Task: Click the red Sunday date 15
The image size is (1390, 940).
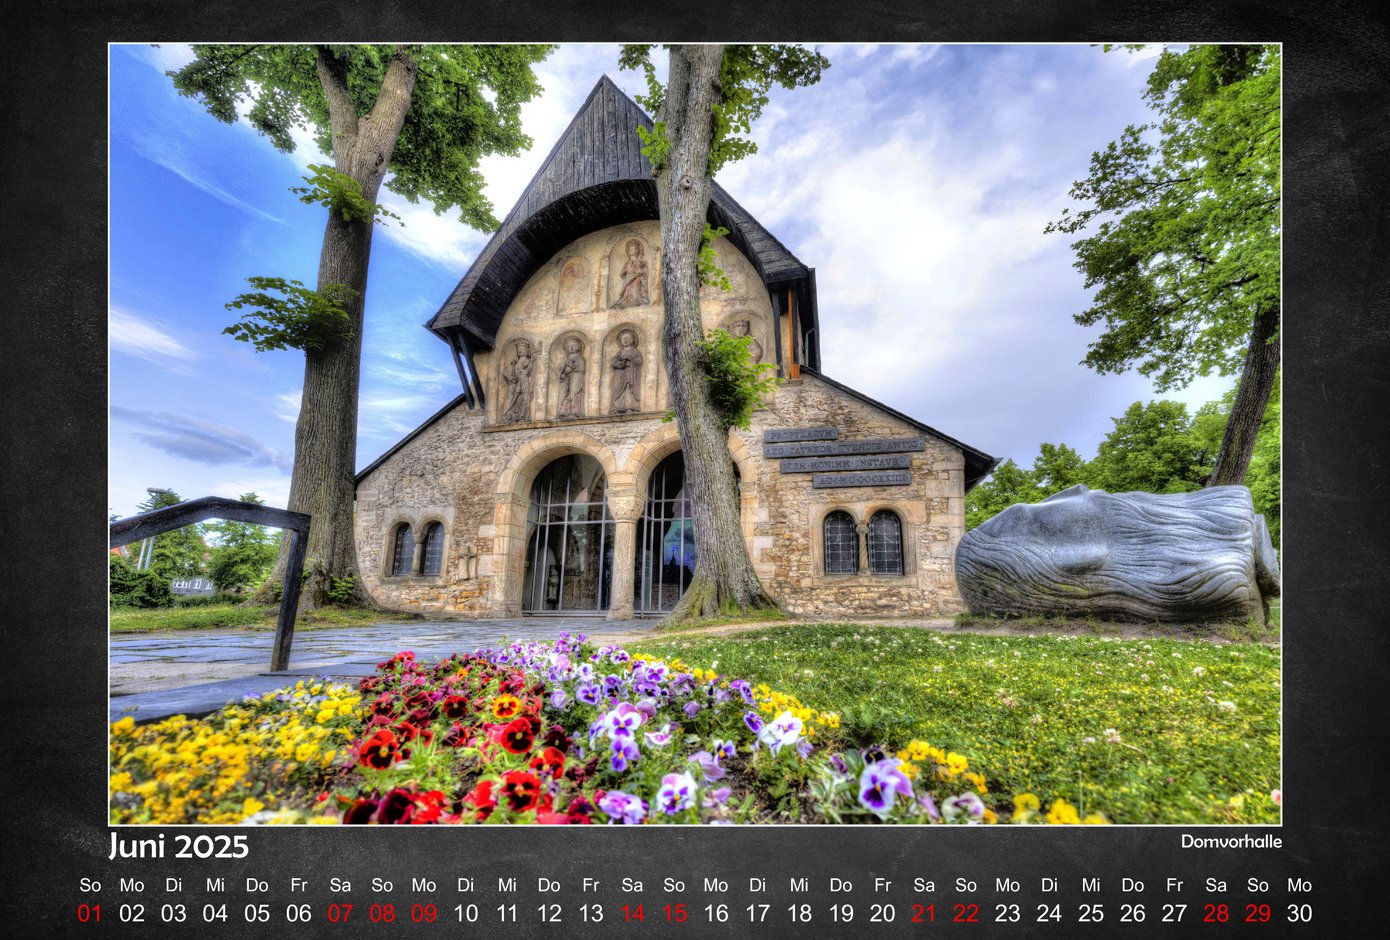Action: click(x=674, y=913)
